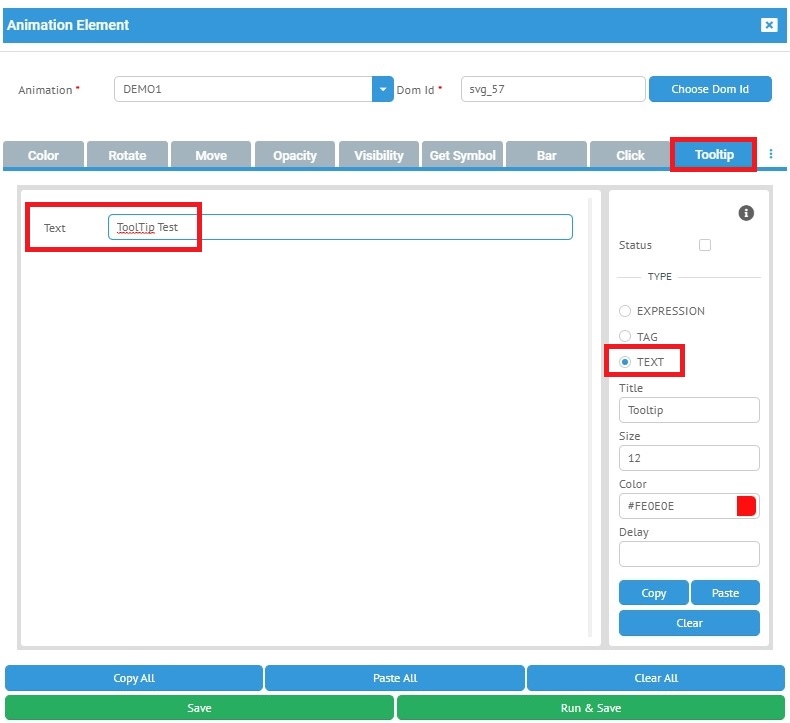This screenshot has height=723, width=790.
Task: Click the Paste button in right panel
Action: click(725, 593)
